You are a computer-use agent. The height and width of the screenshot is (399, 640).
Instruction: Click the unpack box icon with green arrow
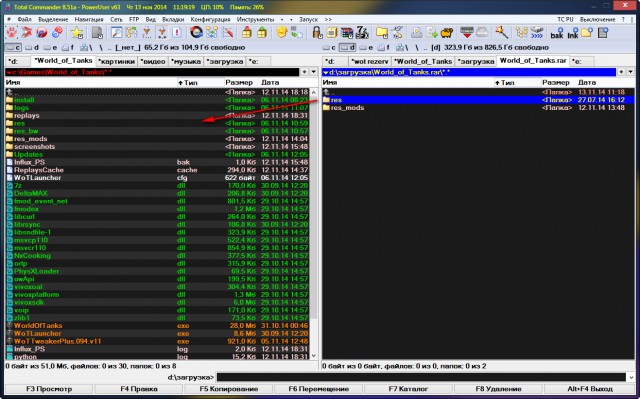[x=262, y=33]
